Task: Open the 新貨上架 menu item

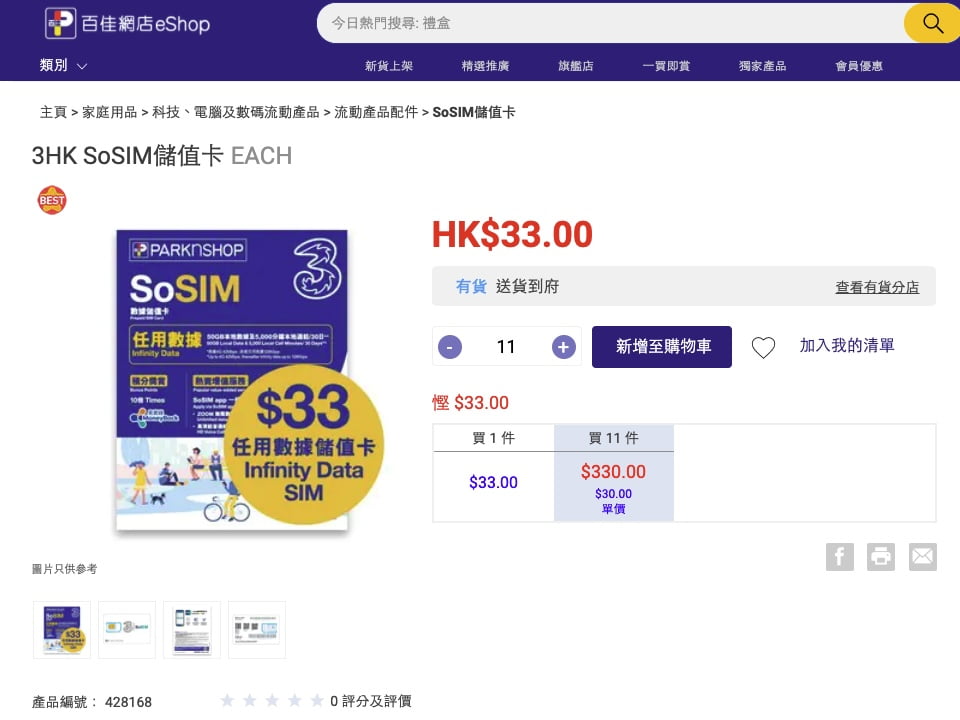Action: (x=388, y=66)
